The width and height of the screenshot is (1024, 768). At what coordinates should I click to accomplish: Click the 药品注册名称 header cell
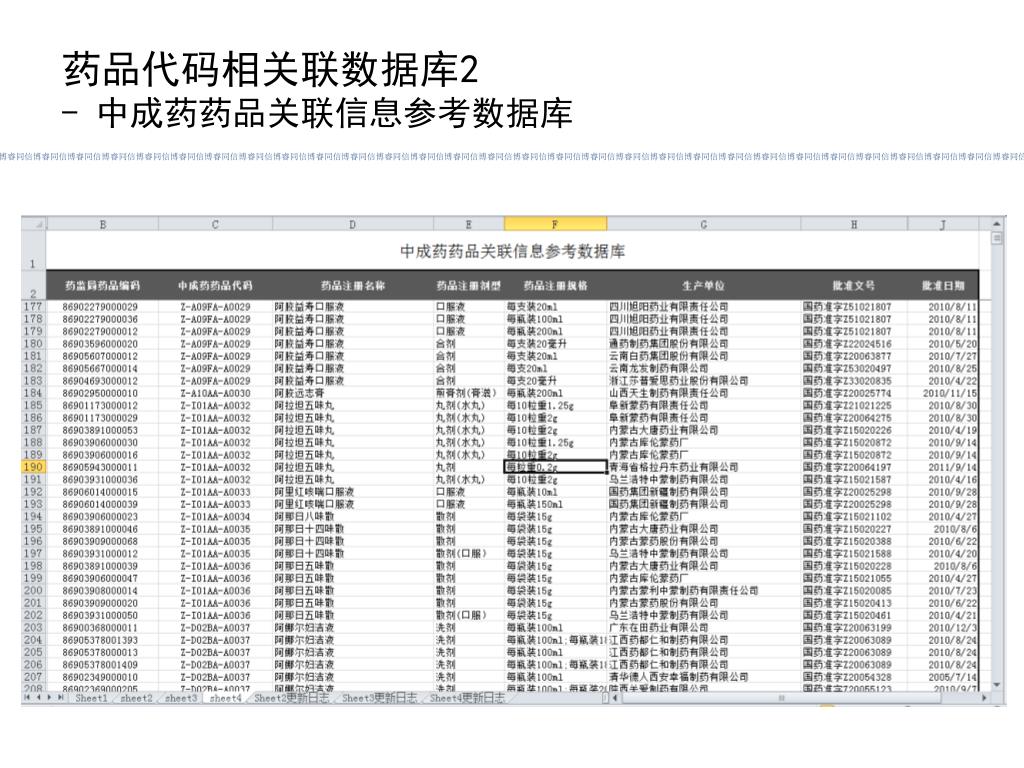[353, 286]
